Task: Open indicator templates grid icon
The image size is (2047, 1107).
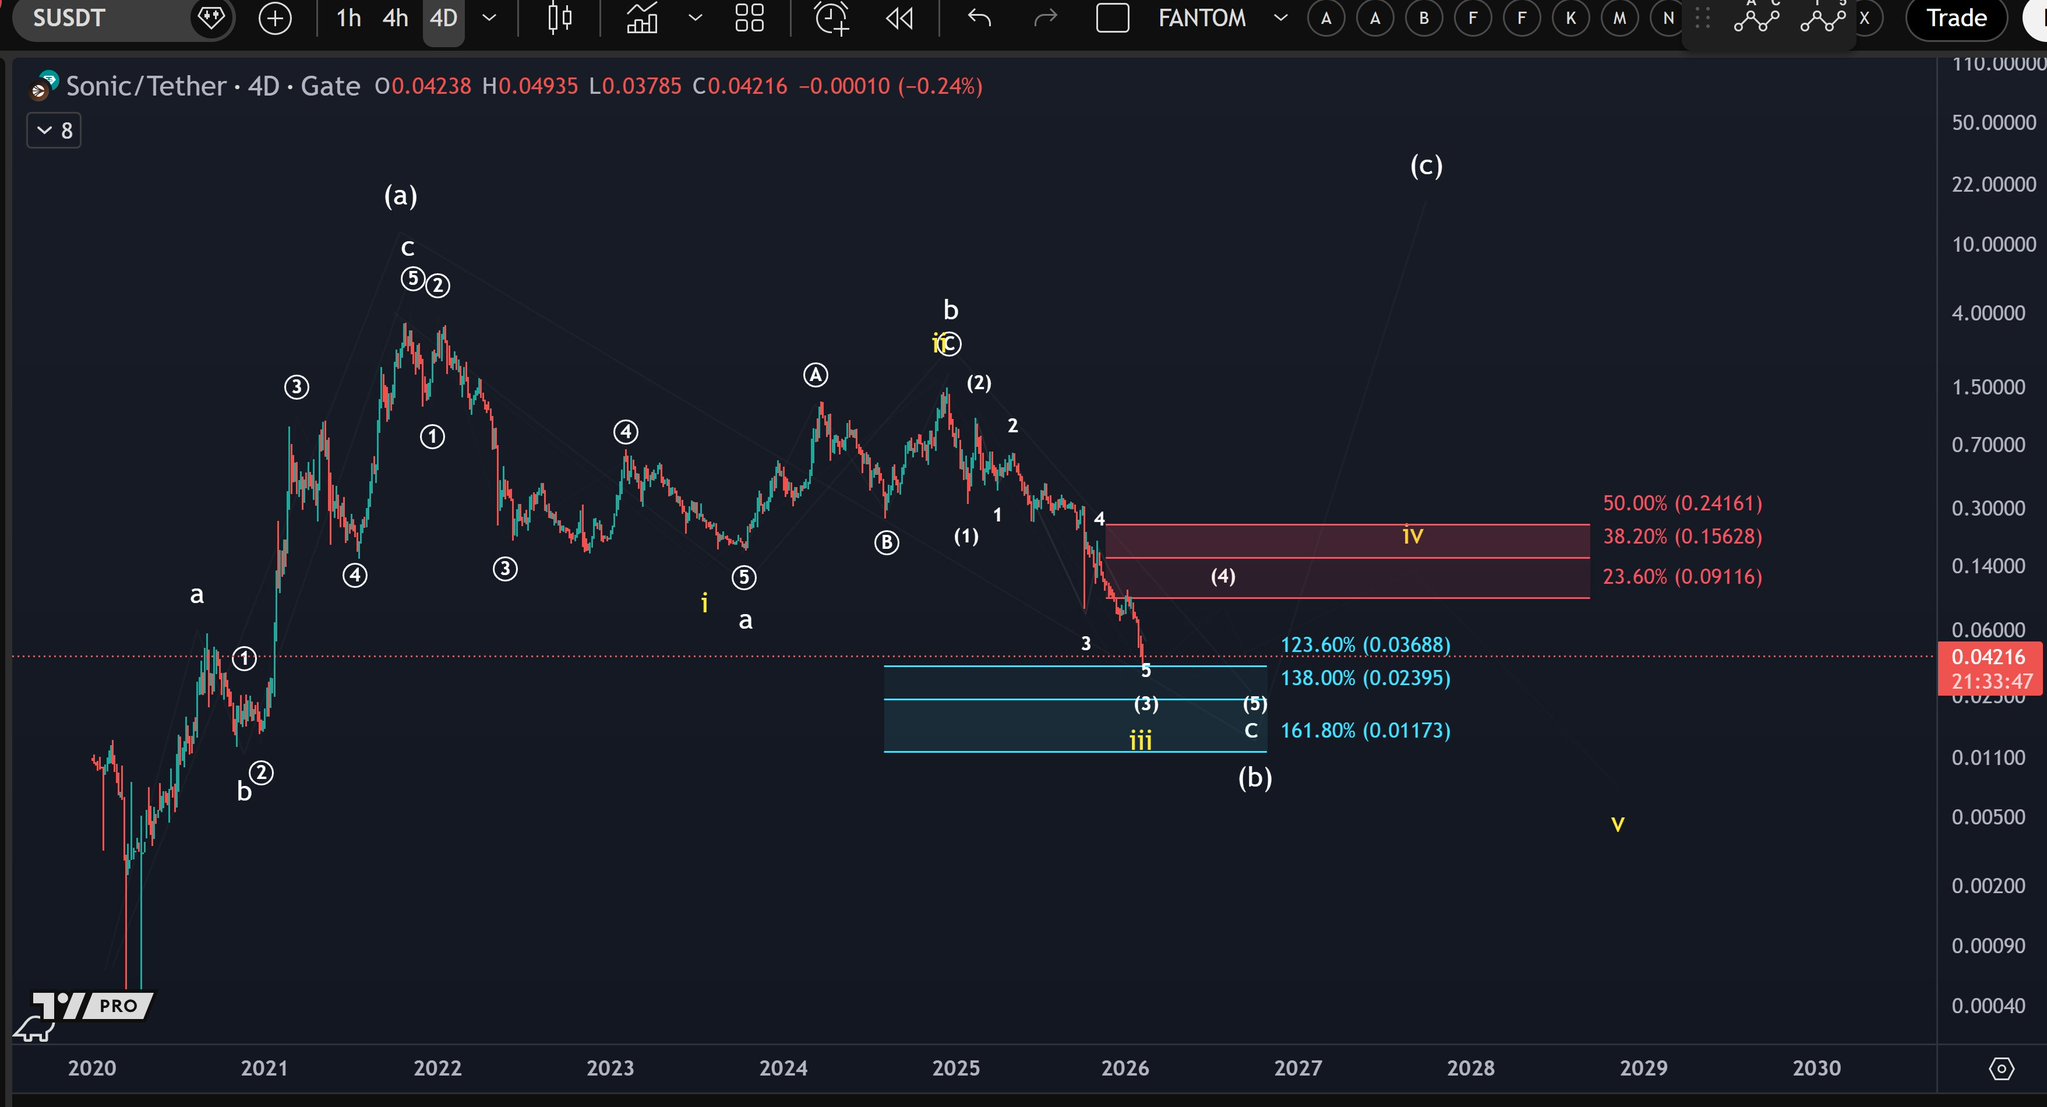Action: click(749, 18)
